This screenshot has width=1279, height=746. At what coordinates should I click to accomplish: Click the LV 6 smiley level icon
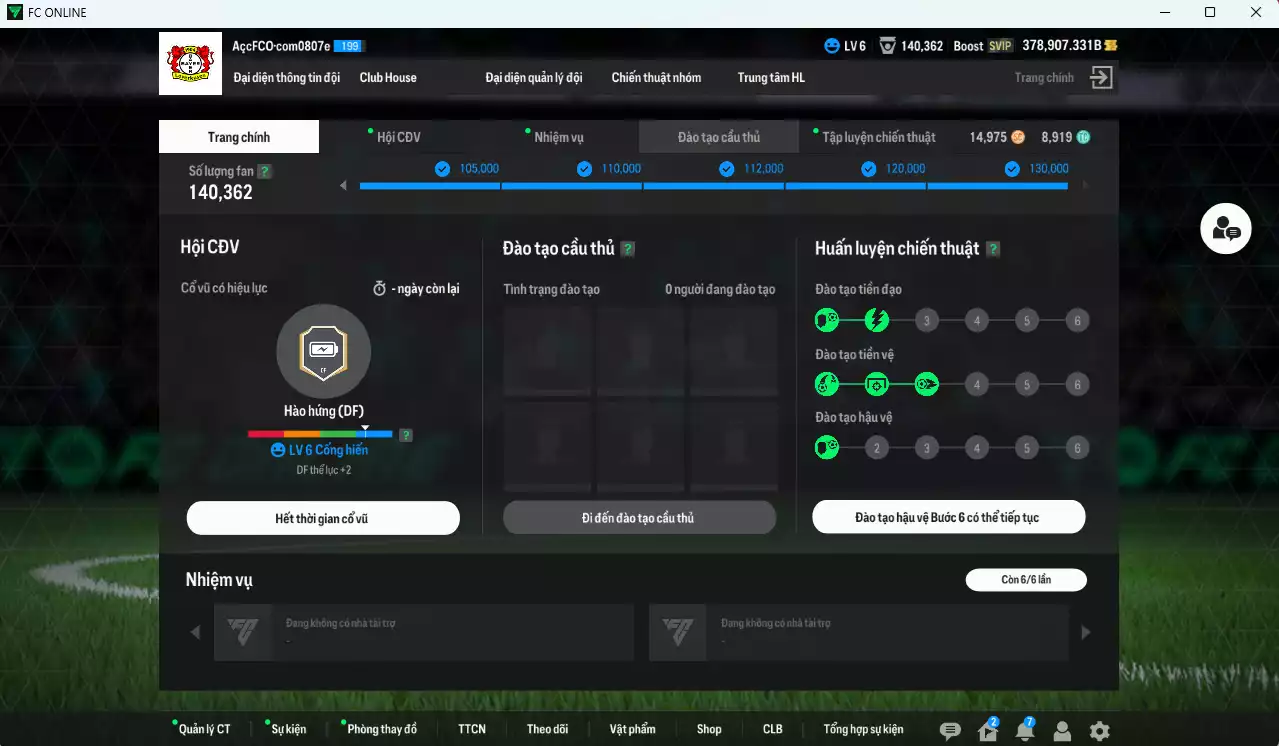[x=832, y=46]
